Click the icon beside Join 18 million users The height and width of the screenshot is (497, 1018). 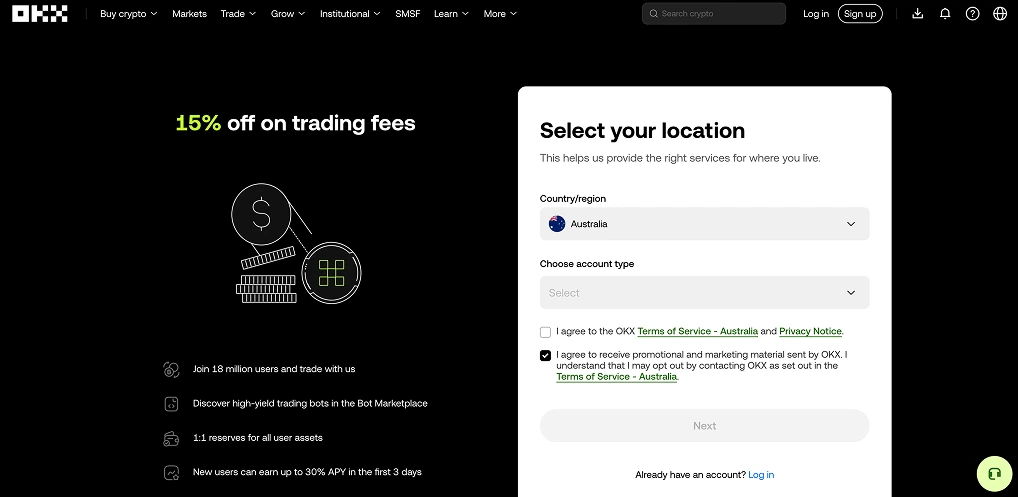(x=171, y=369)
